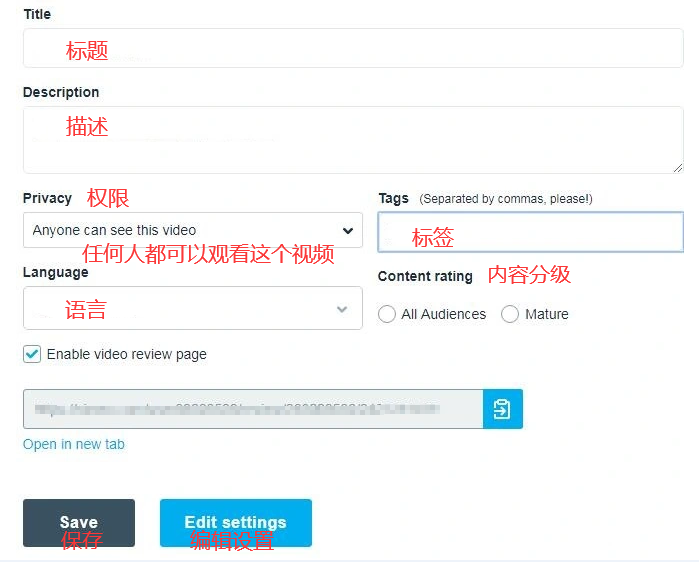Focus the Title input field
This screenshot has height=562, width=699.
[353, 48]
